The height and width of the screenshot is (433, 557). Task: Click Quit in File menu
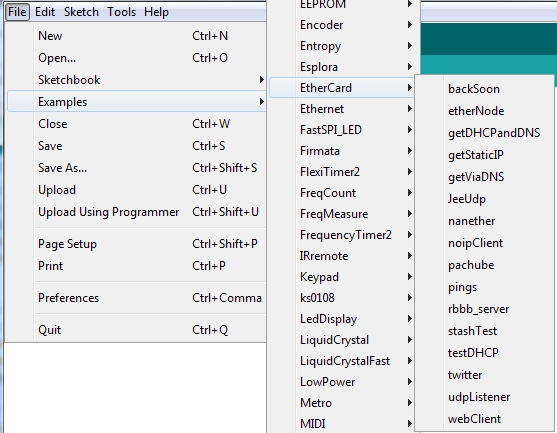coord(136,330)
